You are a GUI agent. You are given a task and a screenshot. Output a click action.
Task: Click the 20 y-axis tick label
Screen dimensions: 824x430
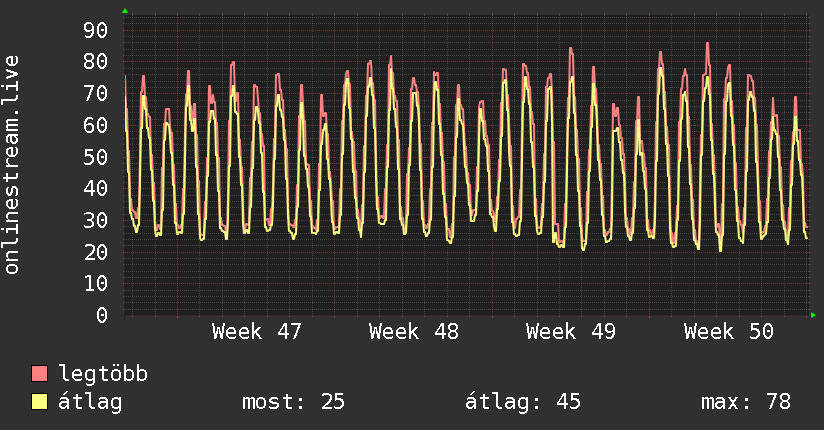(x=96, y=252)
